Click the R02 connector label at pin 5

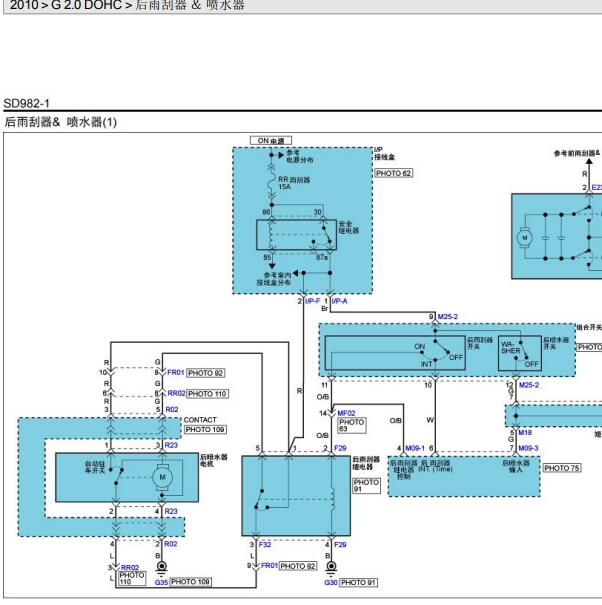[172, 409]
